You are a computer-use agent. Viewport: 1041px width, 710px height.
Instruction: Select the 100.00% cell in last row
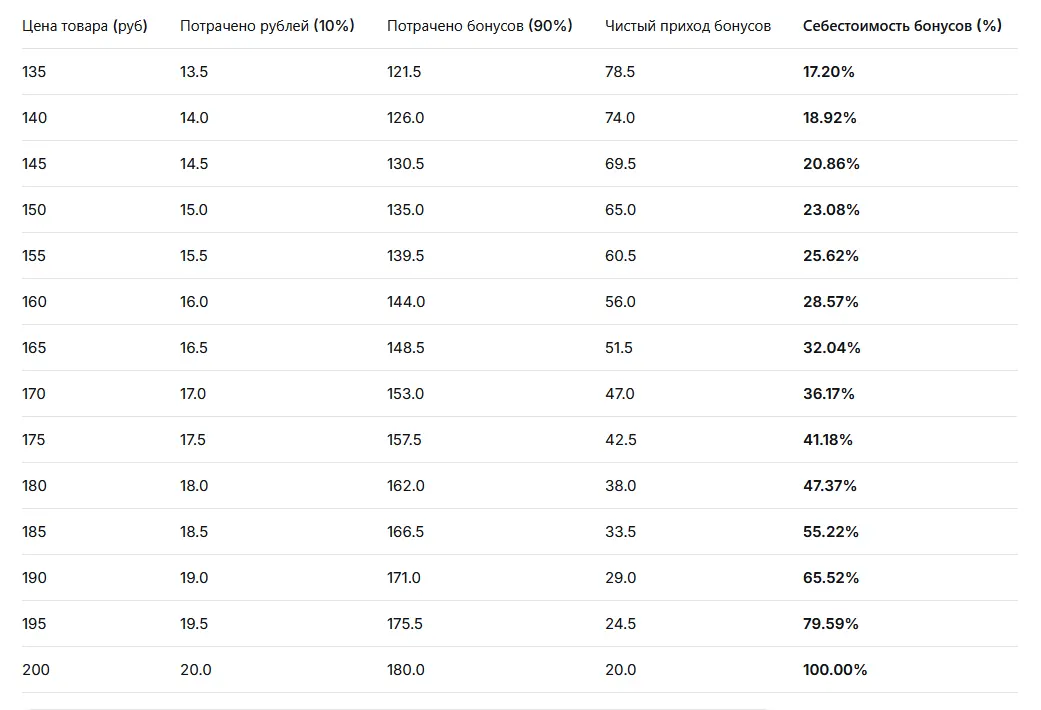tap(835, 669)
